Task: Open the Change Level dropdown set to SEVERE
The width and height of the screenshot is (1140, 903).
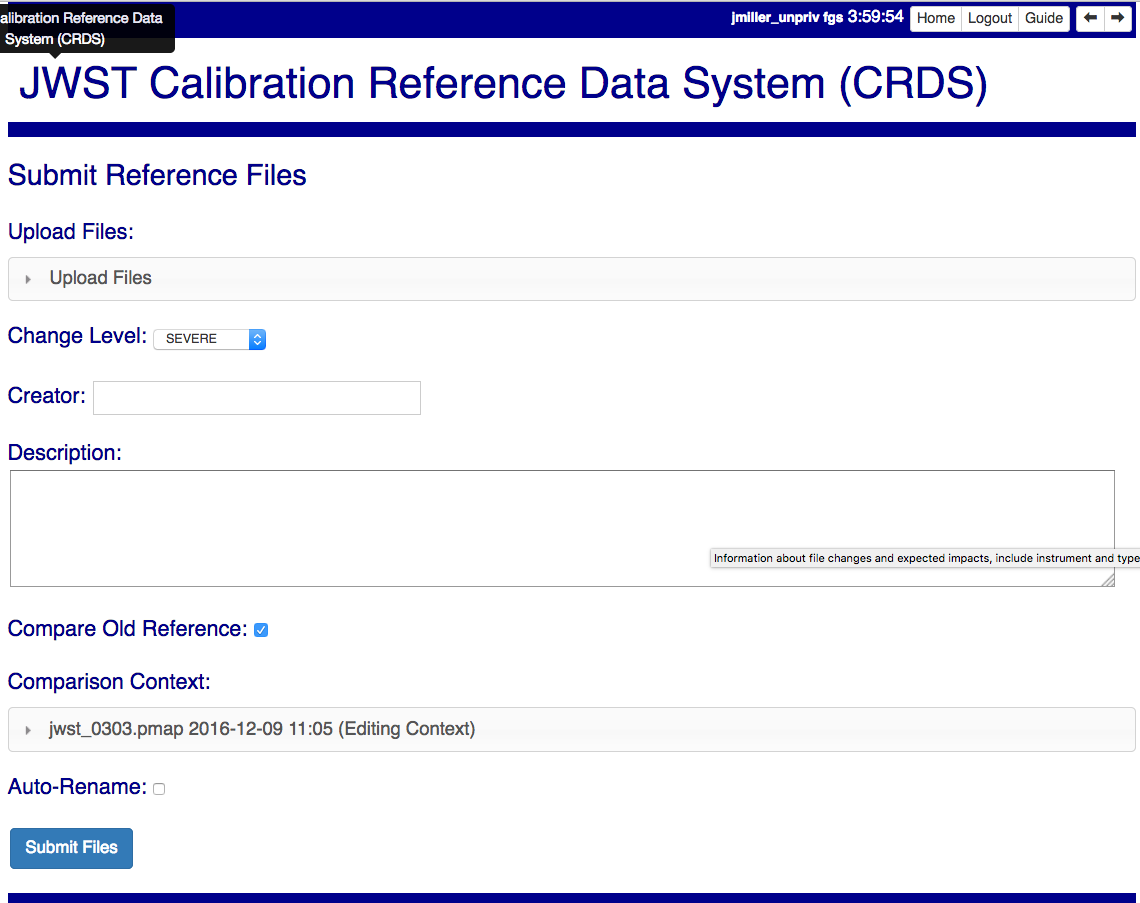Action: coord(209,339)
